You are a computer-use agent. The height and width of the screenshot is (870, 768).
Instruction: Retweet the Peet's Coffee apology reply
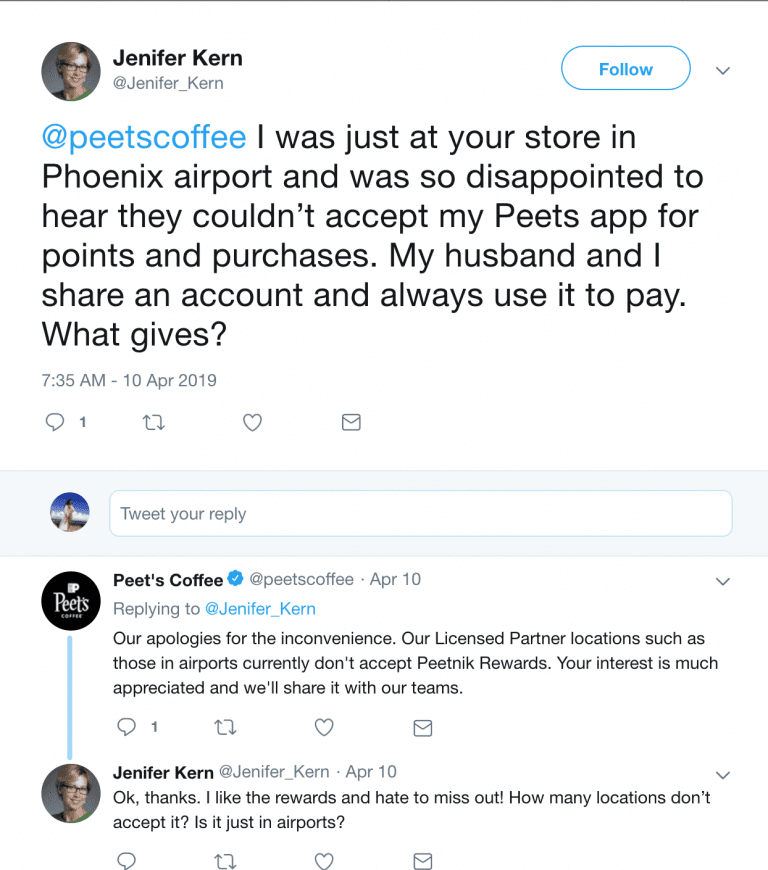[x=225, y=727]
